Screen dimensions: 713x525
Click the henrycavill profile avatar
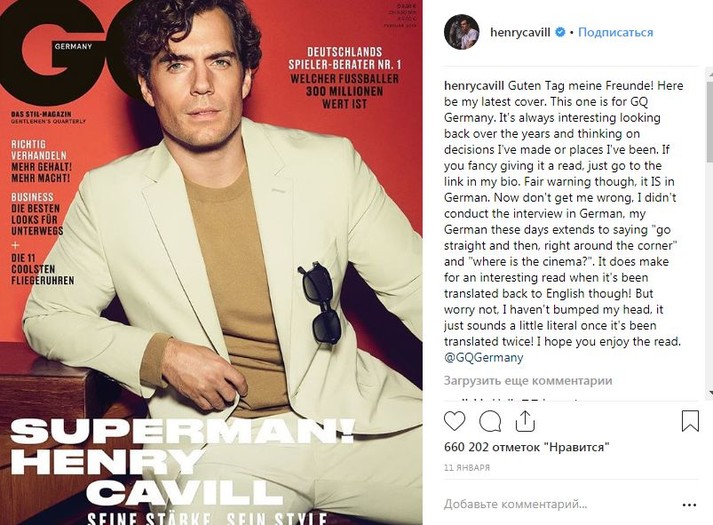point(459,32)
